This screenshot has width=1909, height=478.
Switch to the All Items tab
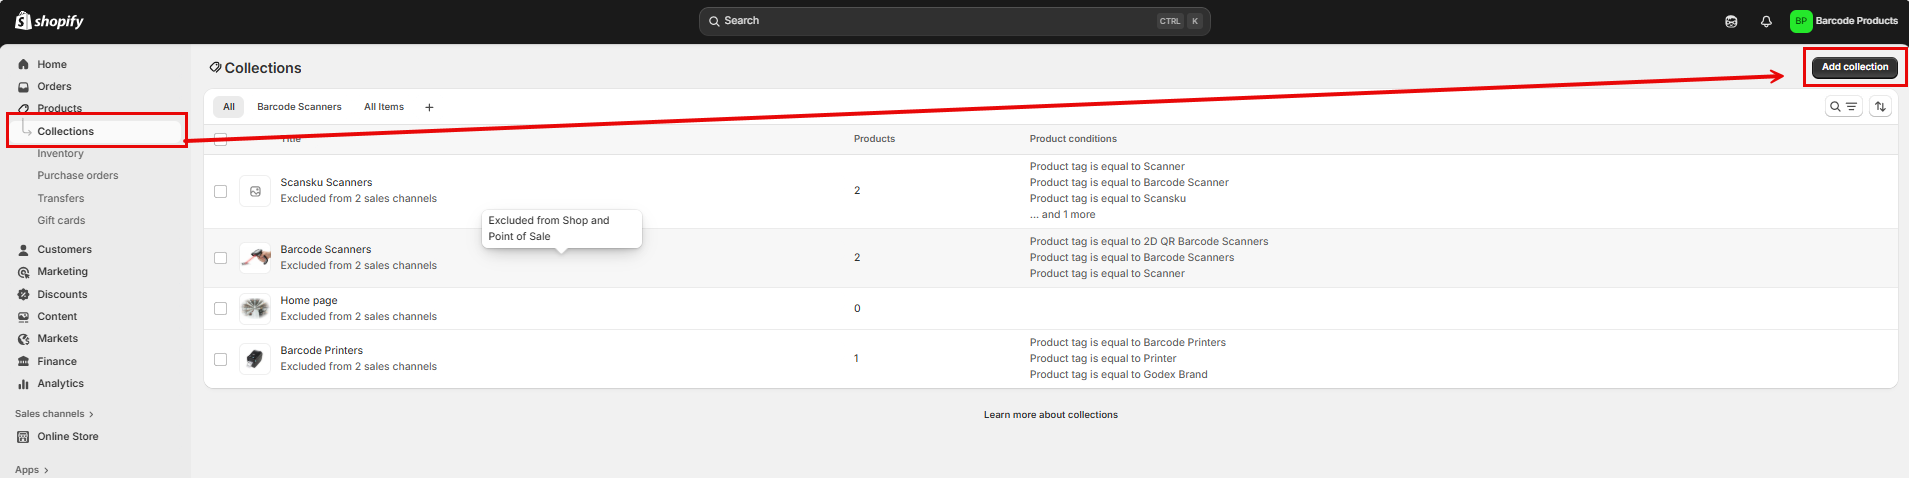(384, 107)
